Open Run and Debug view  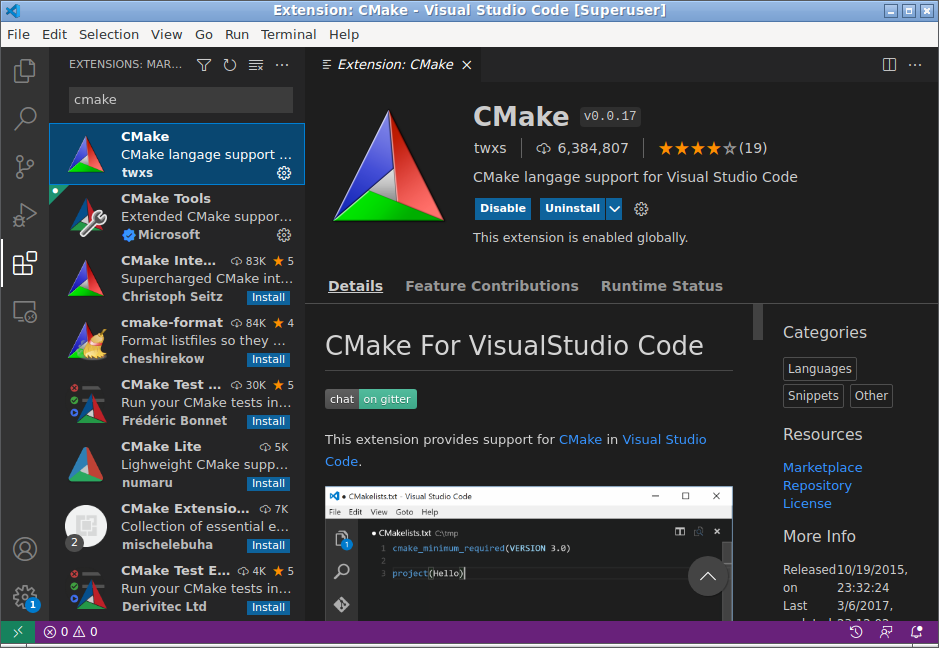pyautogui.click(x=25, y=214)
